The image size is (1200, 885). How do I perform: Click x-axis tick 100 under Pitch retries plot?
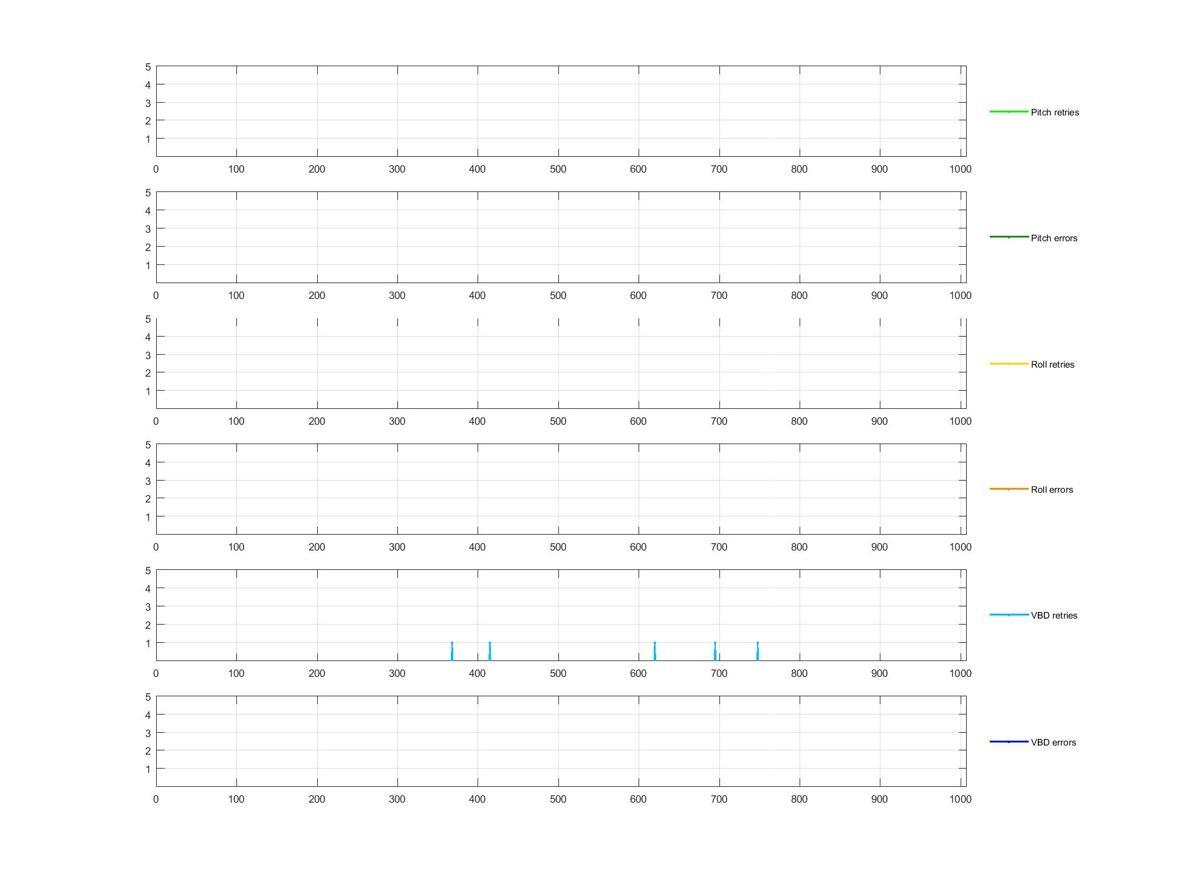coord(236,169)
